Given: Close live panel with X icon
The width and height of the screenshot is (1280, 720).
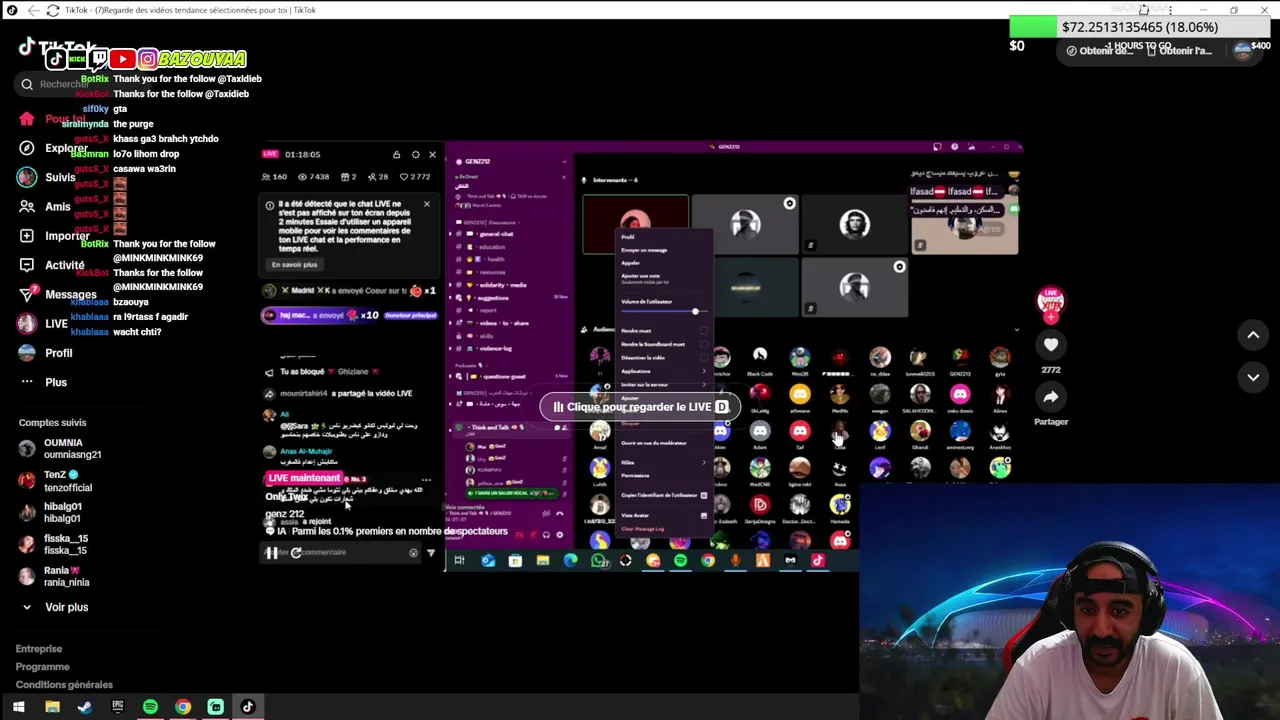Looking at the screenshot, I should (432, 155).
